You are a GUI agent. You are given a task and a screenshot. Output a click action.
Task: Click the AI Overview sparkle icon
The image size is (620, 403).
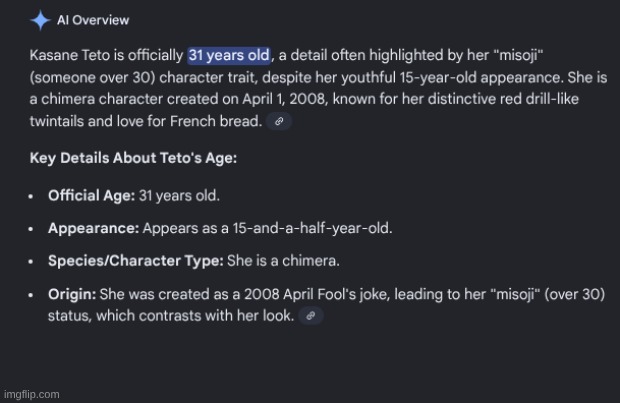pyautogui.click(x=39, y=20)
